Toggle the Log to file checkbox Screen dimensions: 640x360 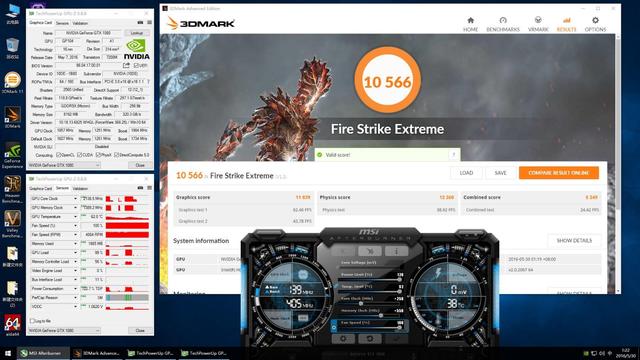pos(32,321)
